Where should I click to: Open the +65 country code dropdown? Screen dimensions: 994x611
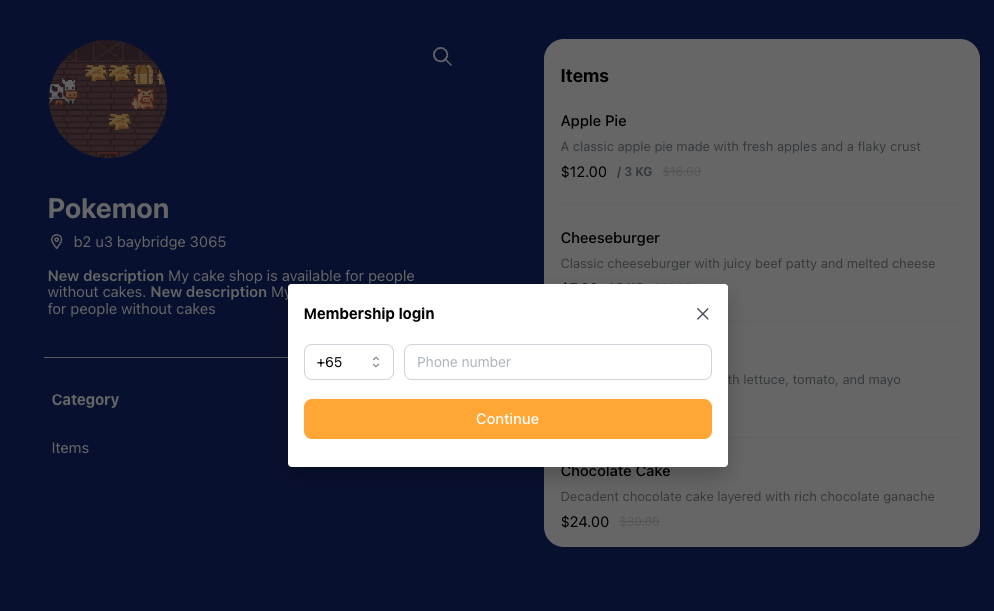tap(349, 362)
